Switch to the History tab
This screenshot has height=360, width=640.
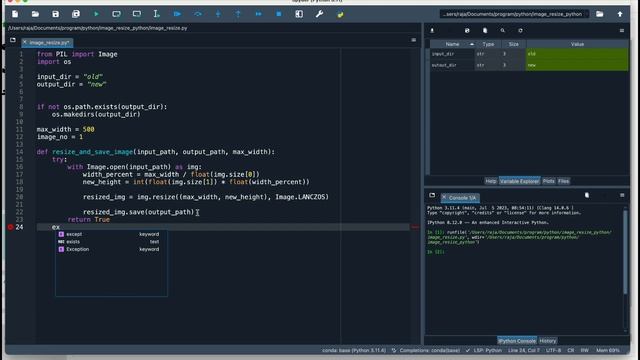(548, 341)
